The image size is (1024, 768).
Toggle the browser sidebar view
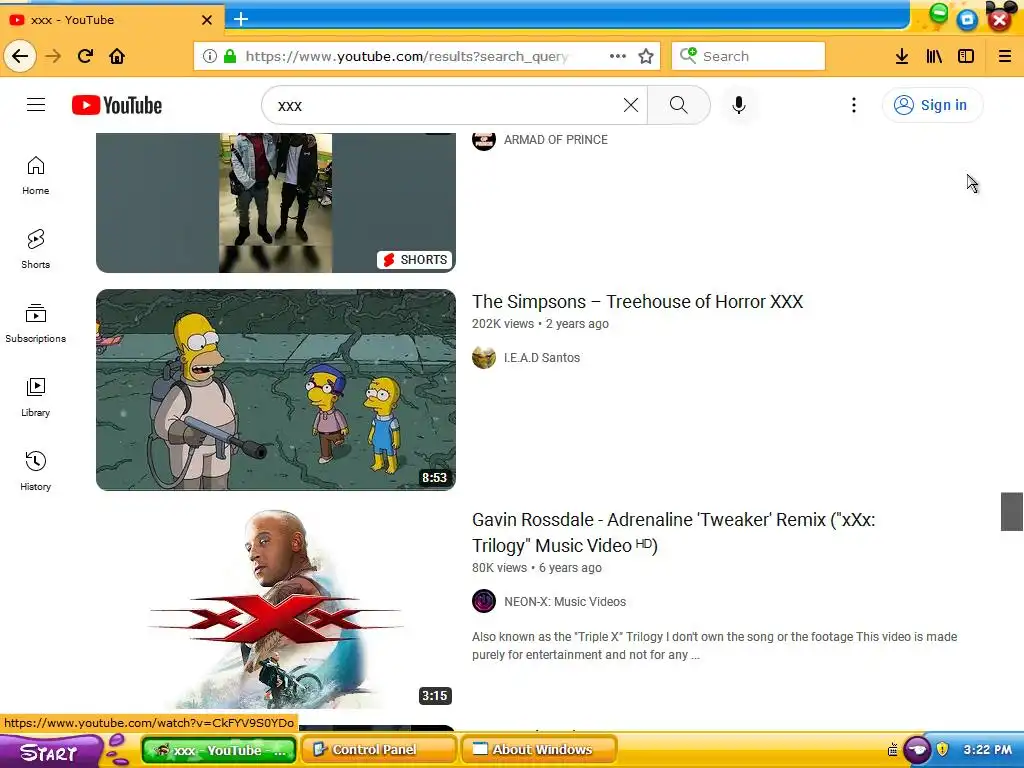966,56
